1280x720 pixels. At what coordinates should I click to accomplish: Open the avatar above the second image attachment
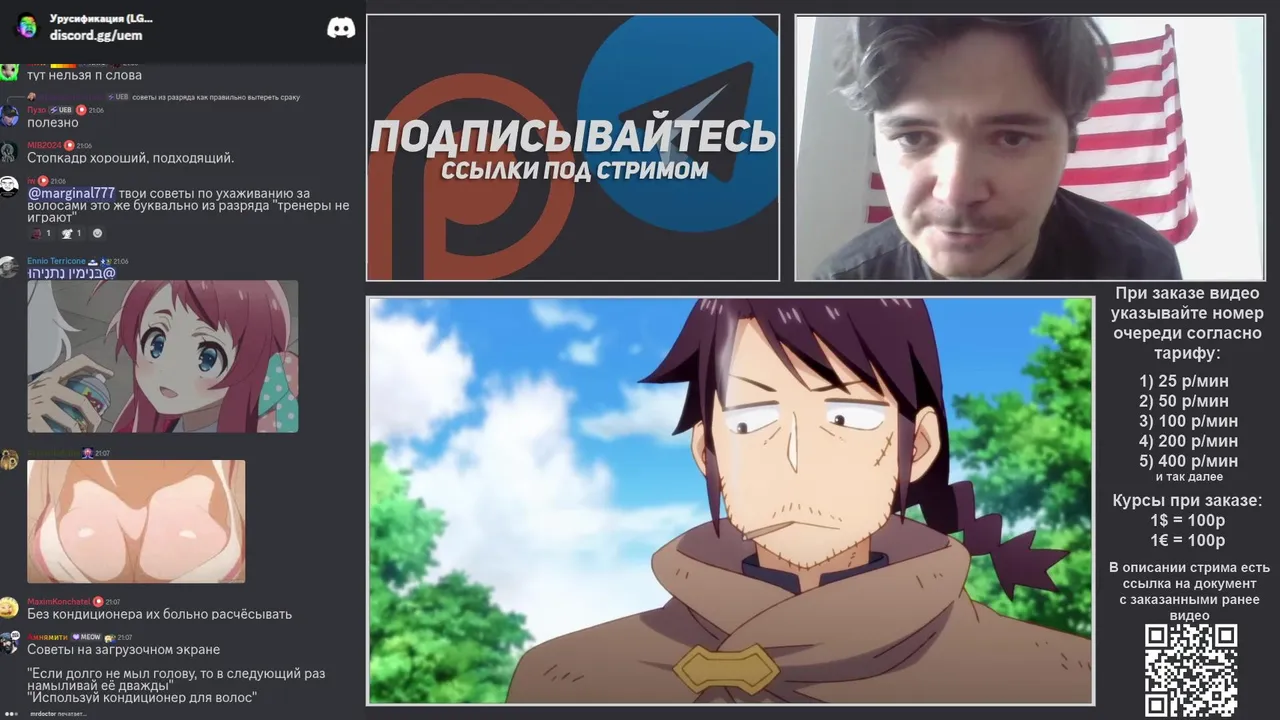click(9, 460)
